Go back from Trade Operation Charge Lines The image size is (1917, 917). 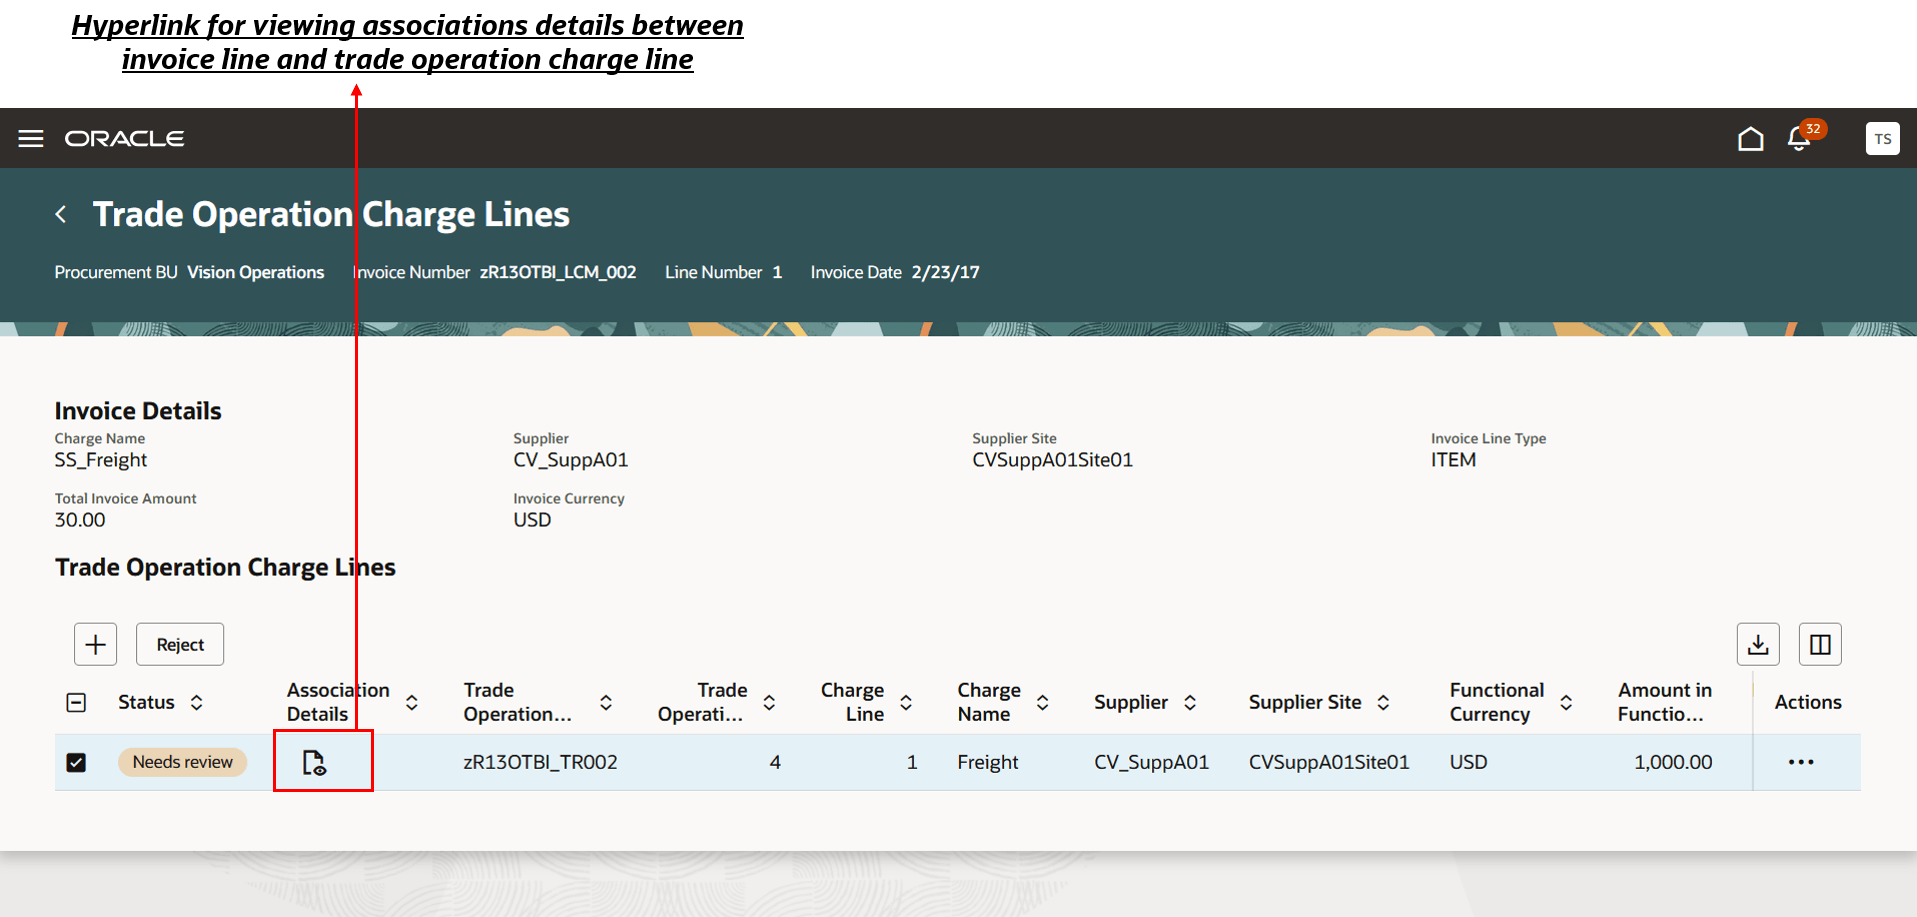click(x=61, y=214)
